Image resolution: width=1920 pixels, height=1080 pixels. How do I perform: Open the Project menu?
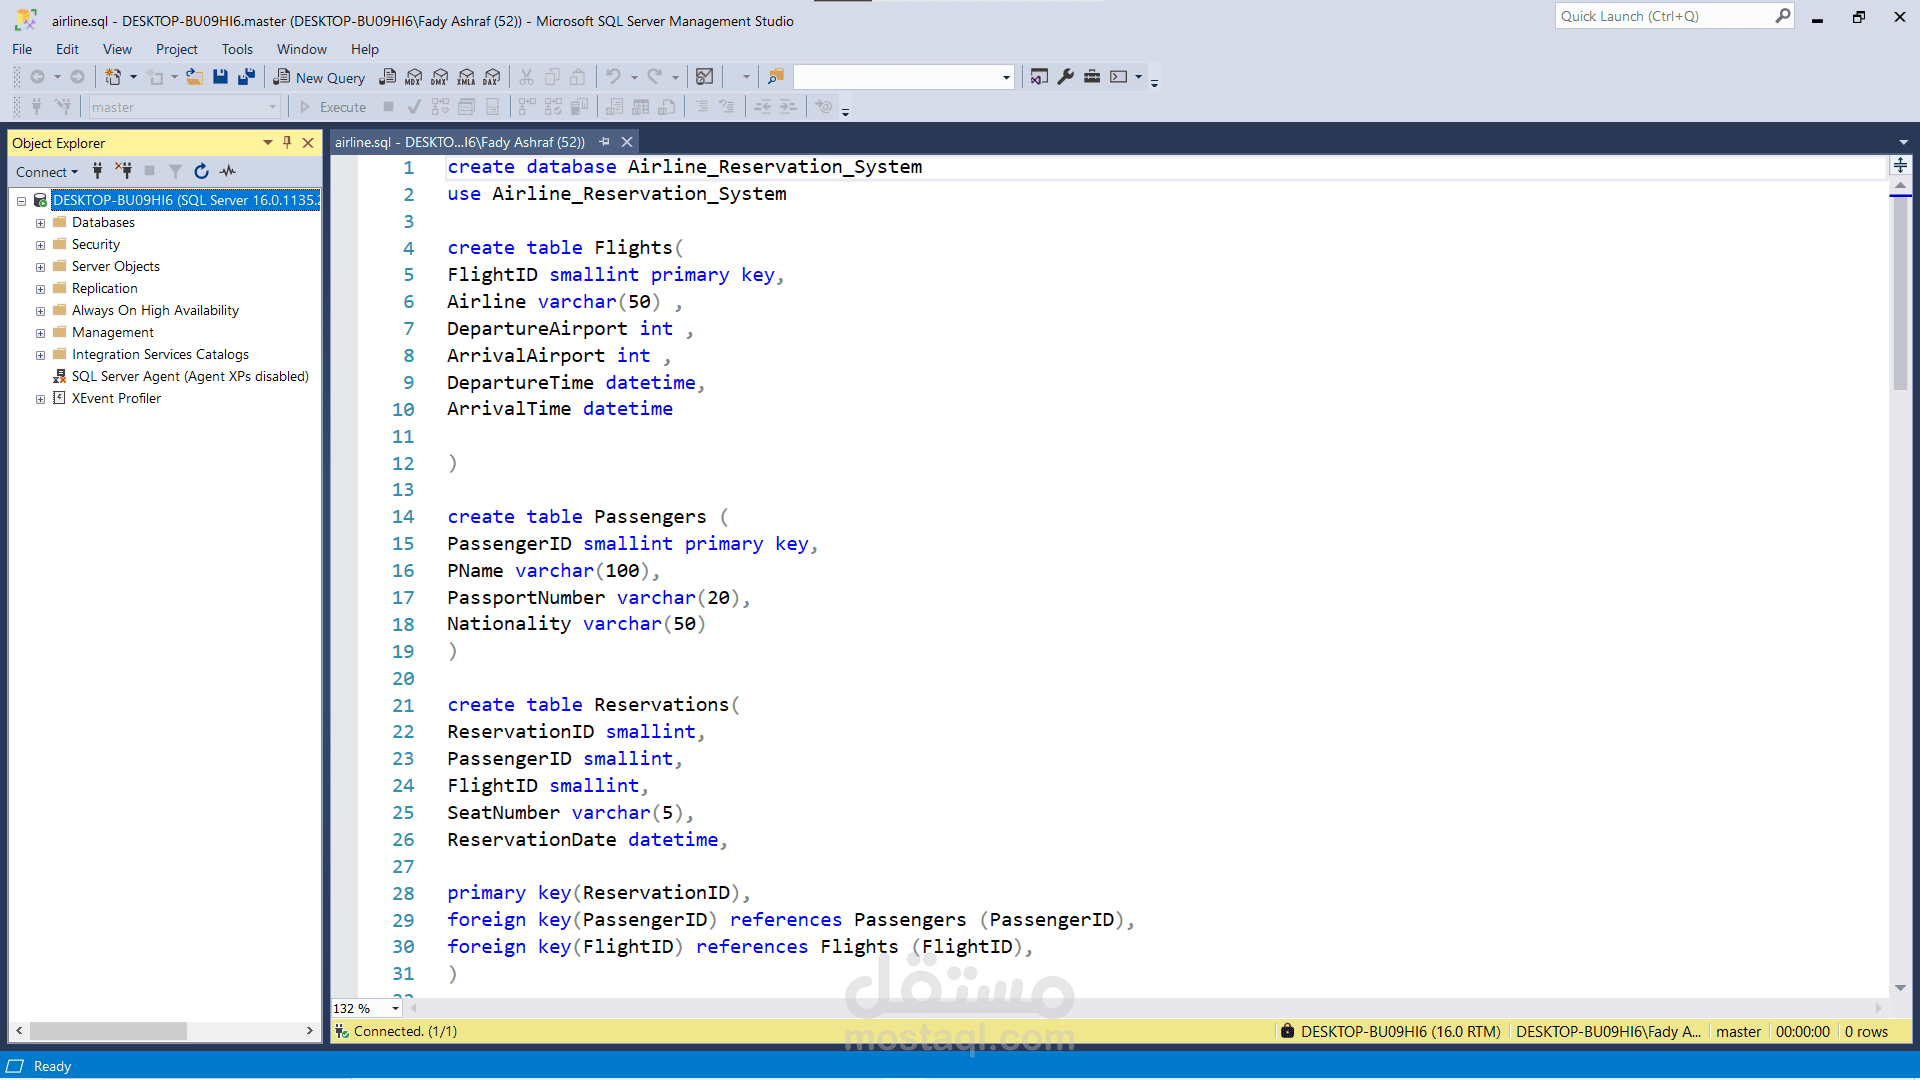pos(176,49)
